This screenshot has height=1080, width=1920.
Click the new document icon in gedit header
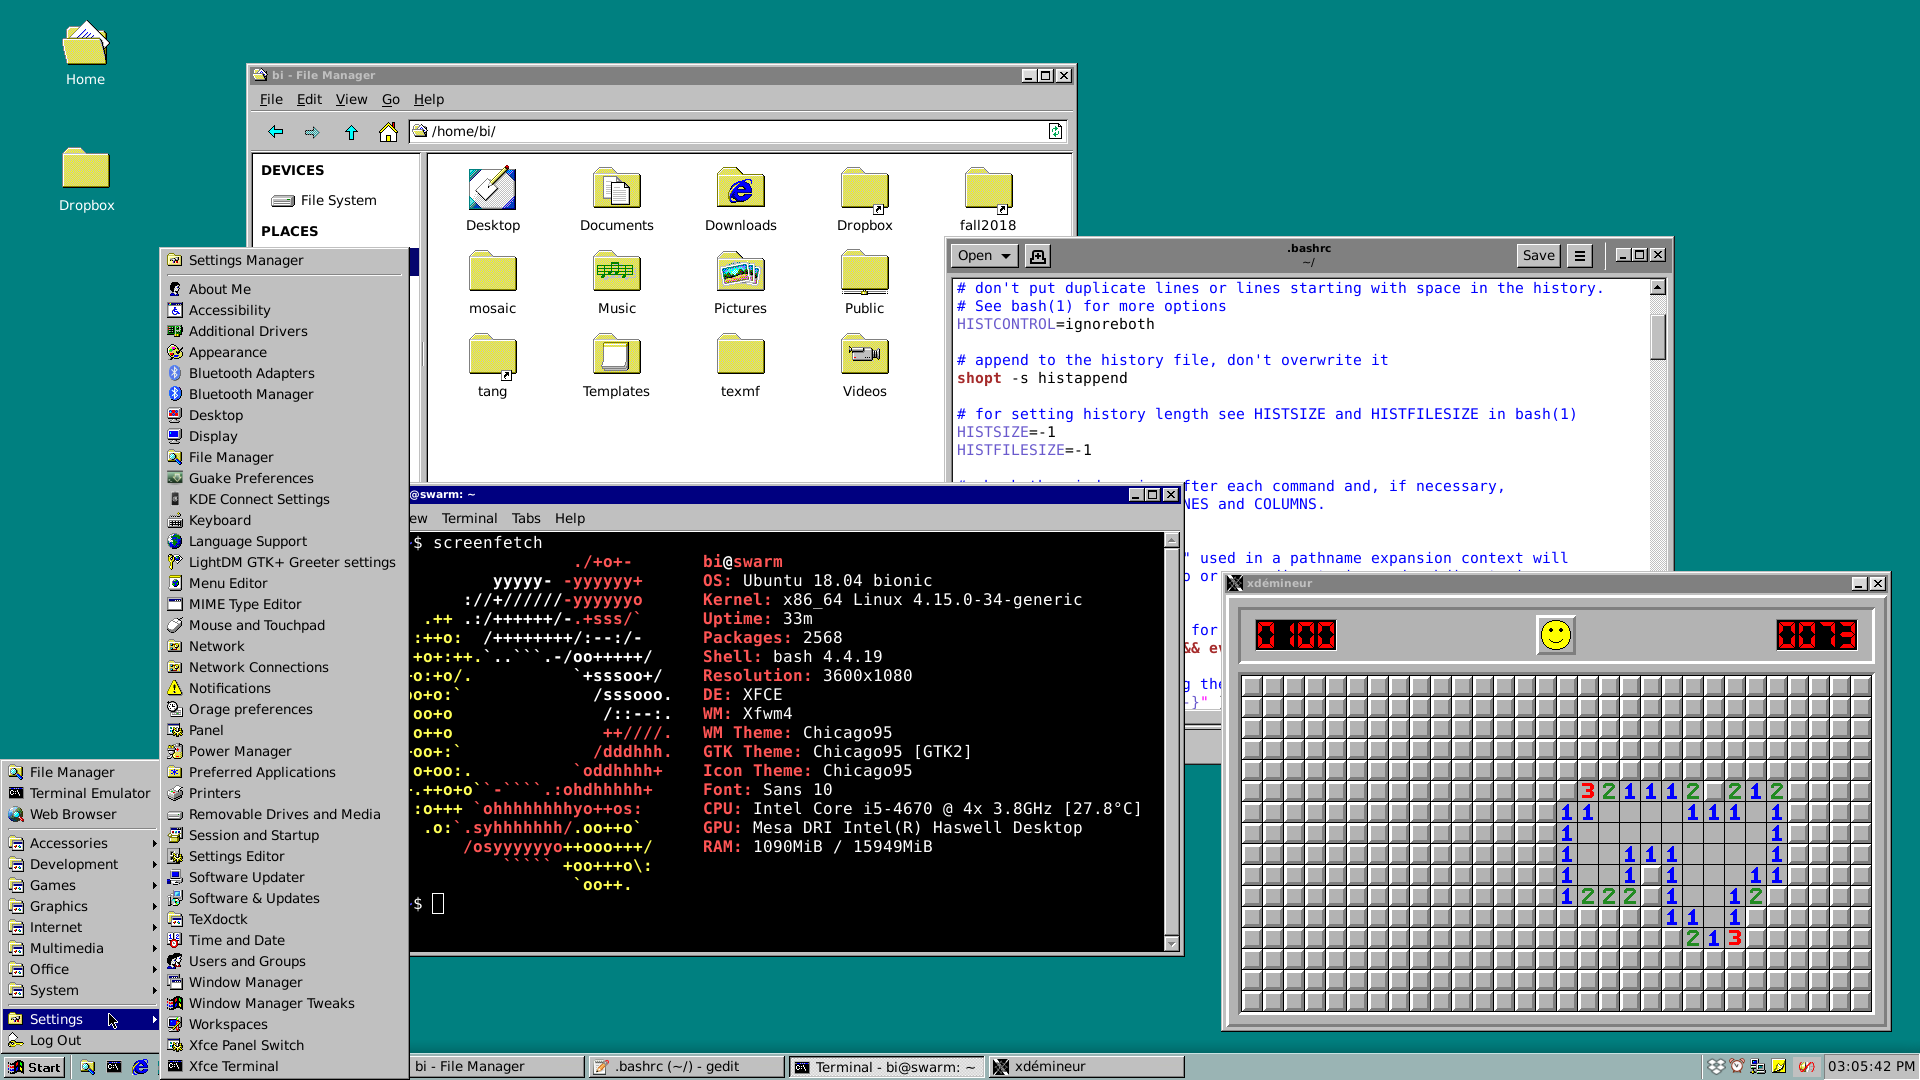[x=1037, y=256]
